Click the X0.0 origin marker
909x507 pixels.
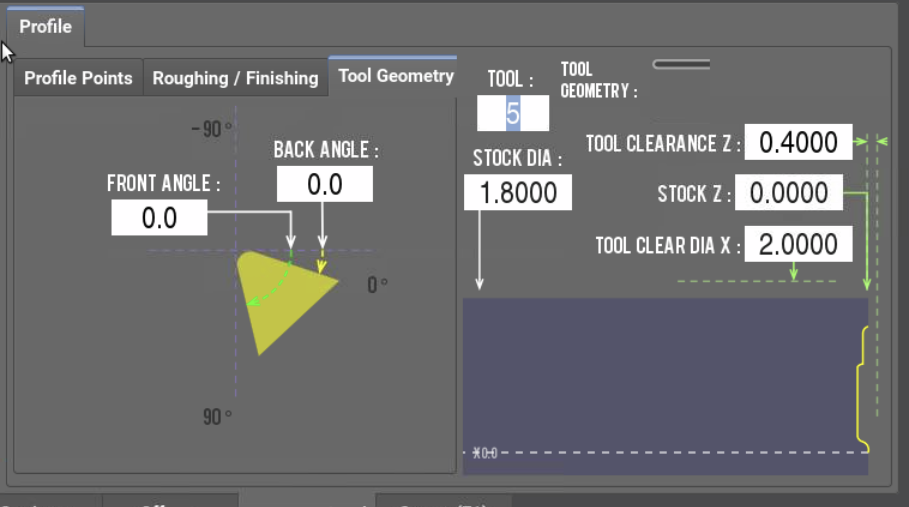(x=485, y=453)
